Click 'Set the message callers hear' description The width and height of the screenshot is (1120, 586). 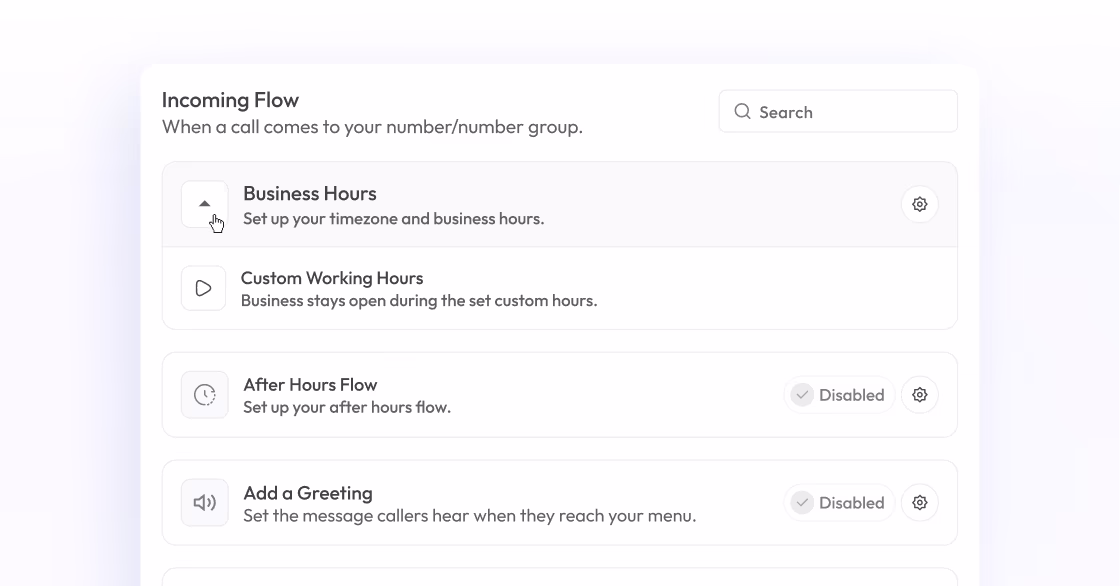click(469, 516)
